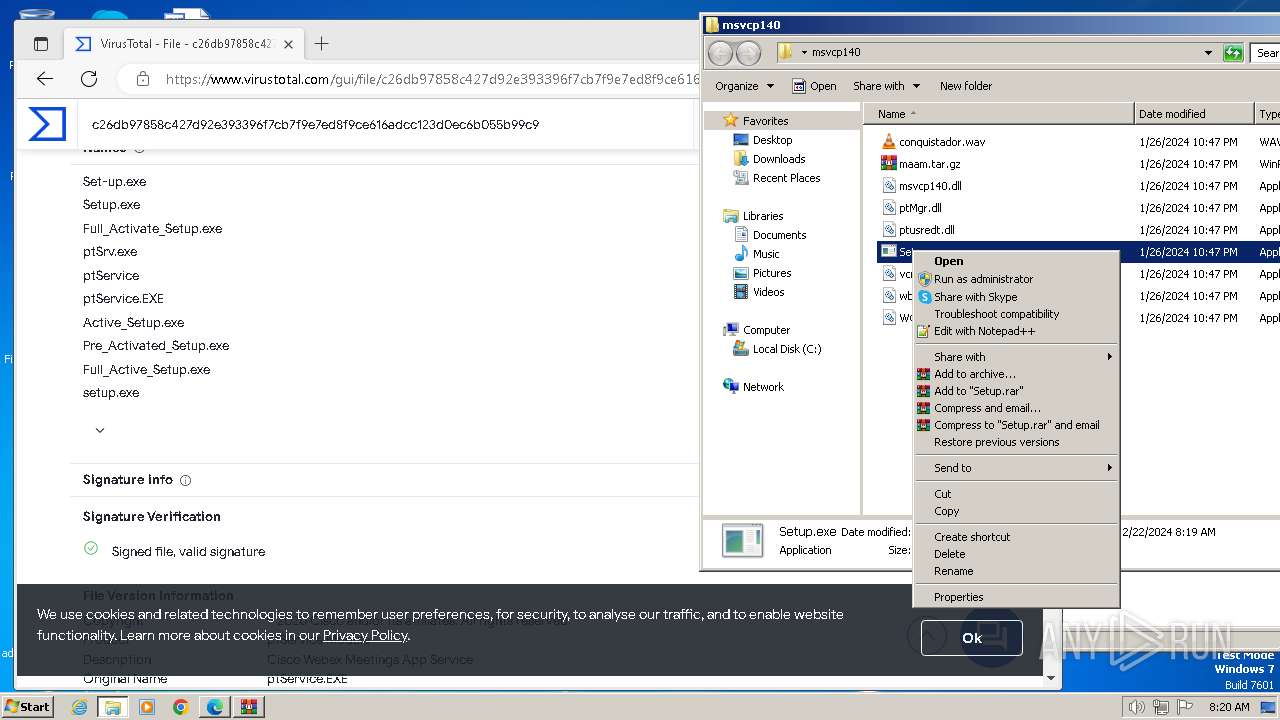The height and width of the screenshot is (720, 1280).
Task: Select the VirusTotal File tab
Action: pyautogui.click(x=185, y=44)
